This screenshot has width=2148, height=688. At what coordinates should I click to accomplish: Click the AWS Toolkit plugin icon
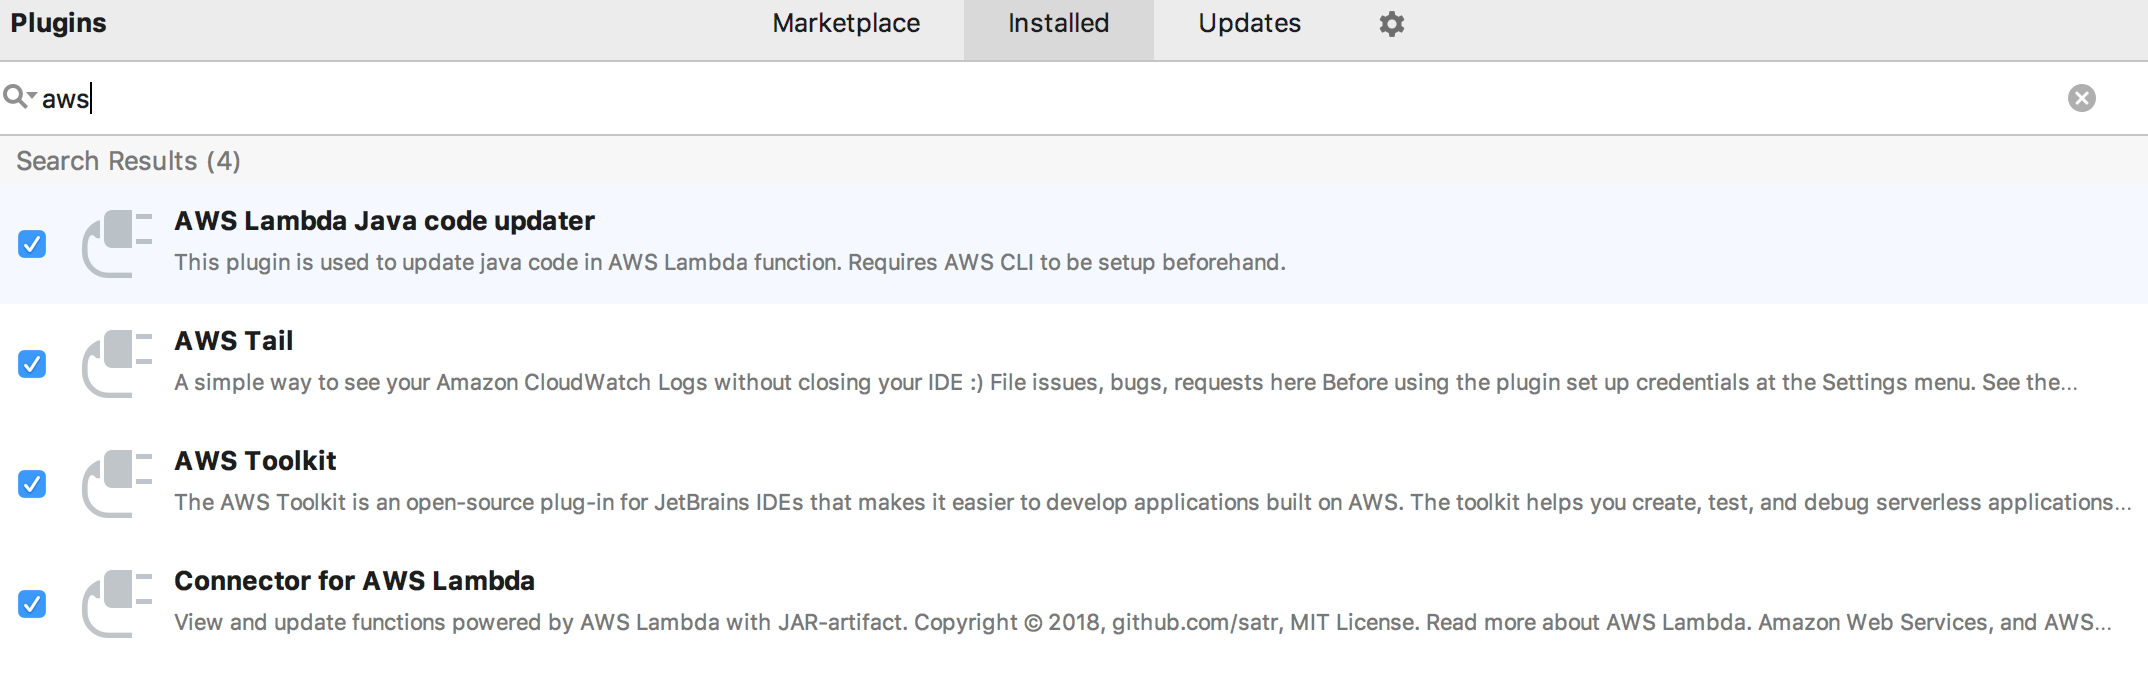tap(117, 483)
